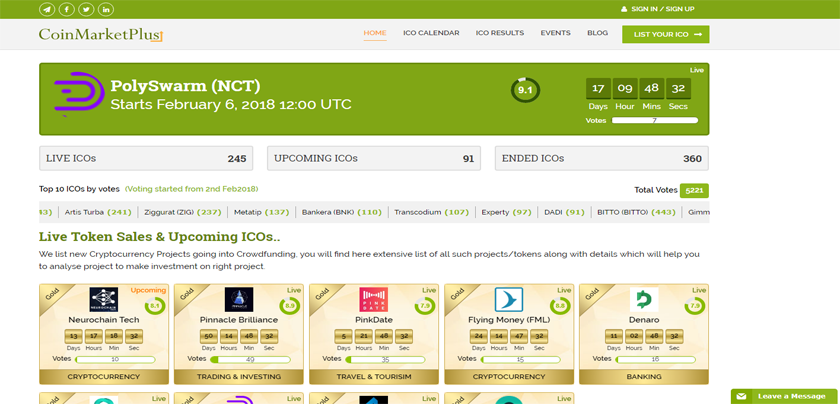The width and height of the screenshot is (840, 404).
Task: Open the ICO RESULTS menu
Action: (500, 33)
